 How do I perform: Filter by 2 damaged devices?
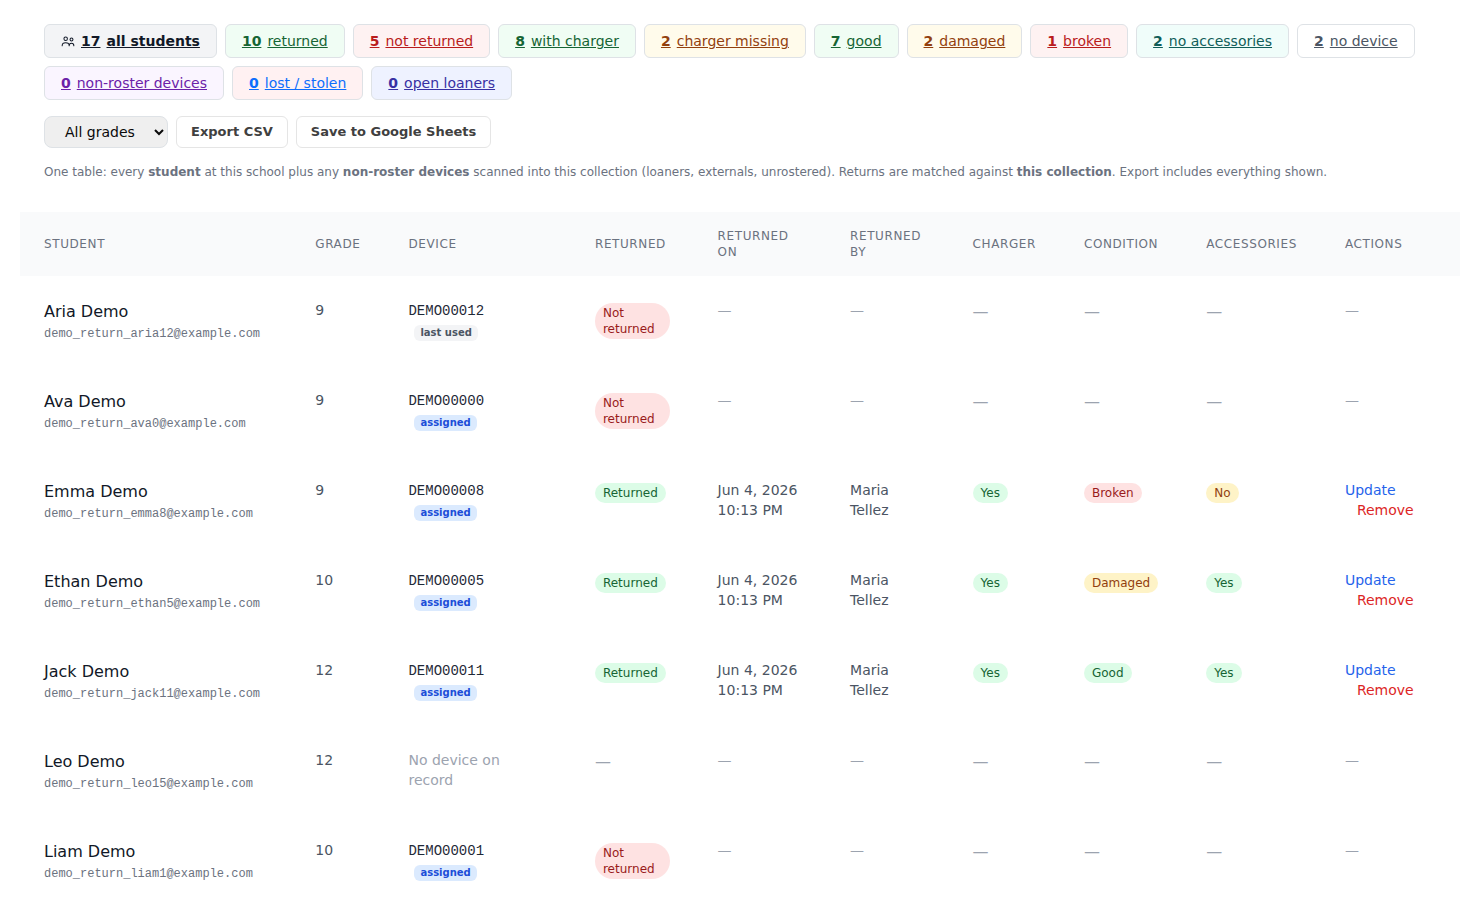[964, 41]
